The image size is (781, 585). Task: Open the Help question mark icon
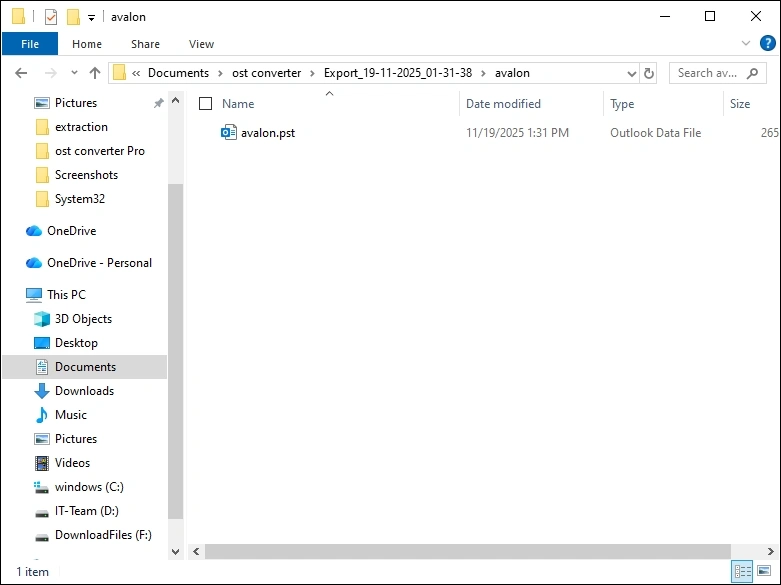click(x=767, y=43)
